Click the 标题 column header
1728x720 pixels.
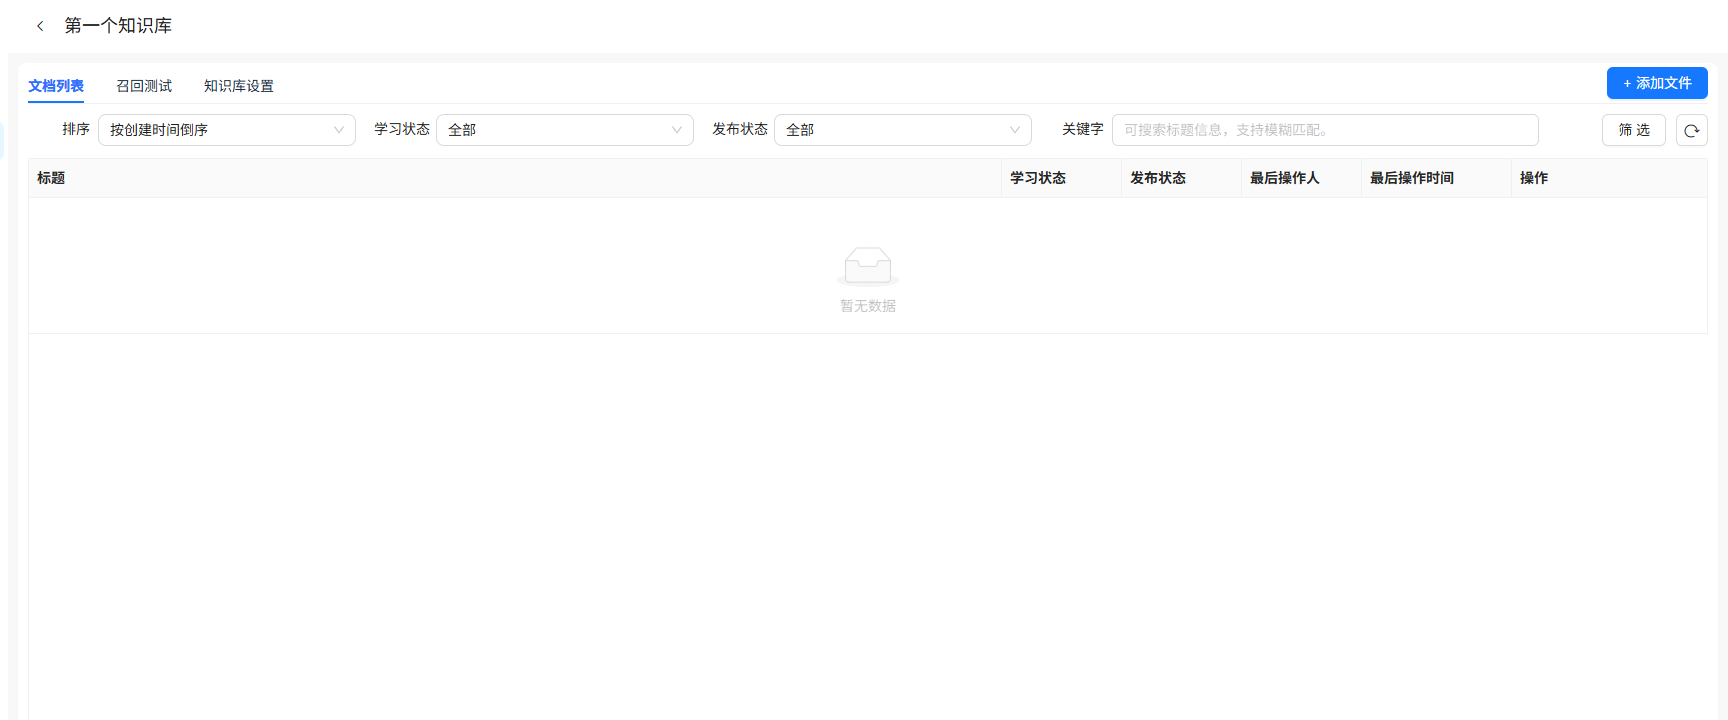tap(51, 178)
